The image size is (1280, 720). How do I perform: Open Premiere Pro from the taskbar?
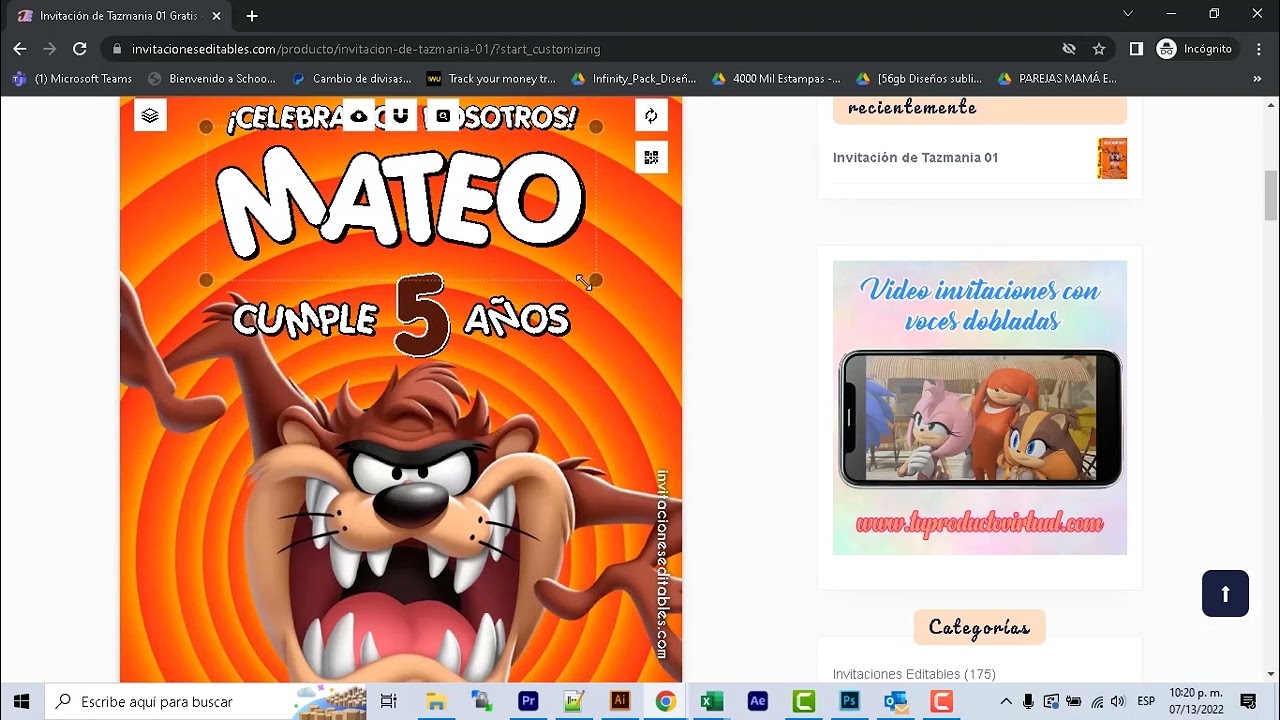click(528, 701)
